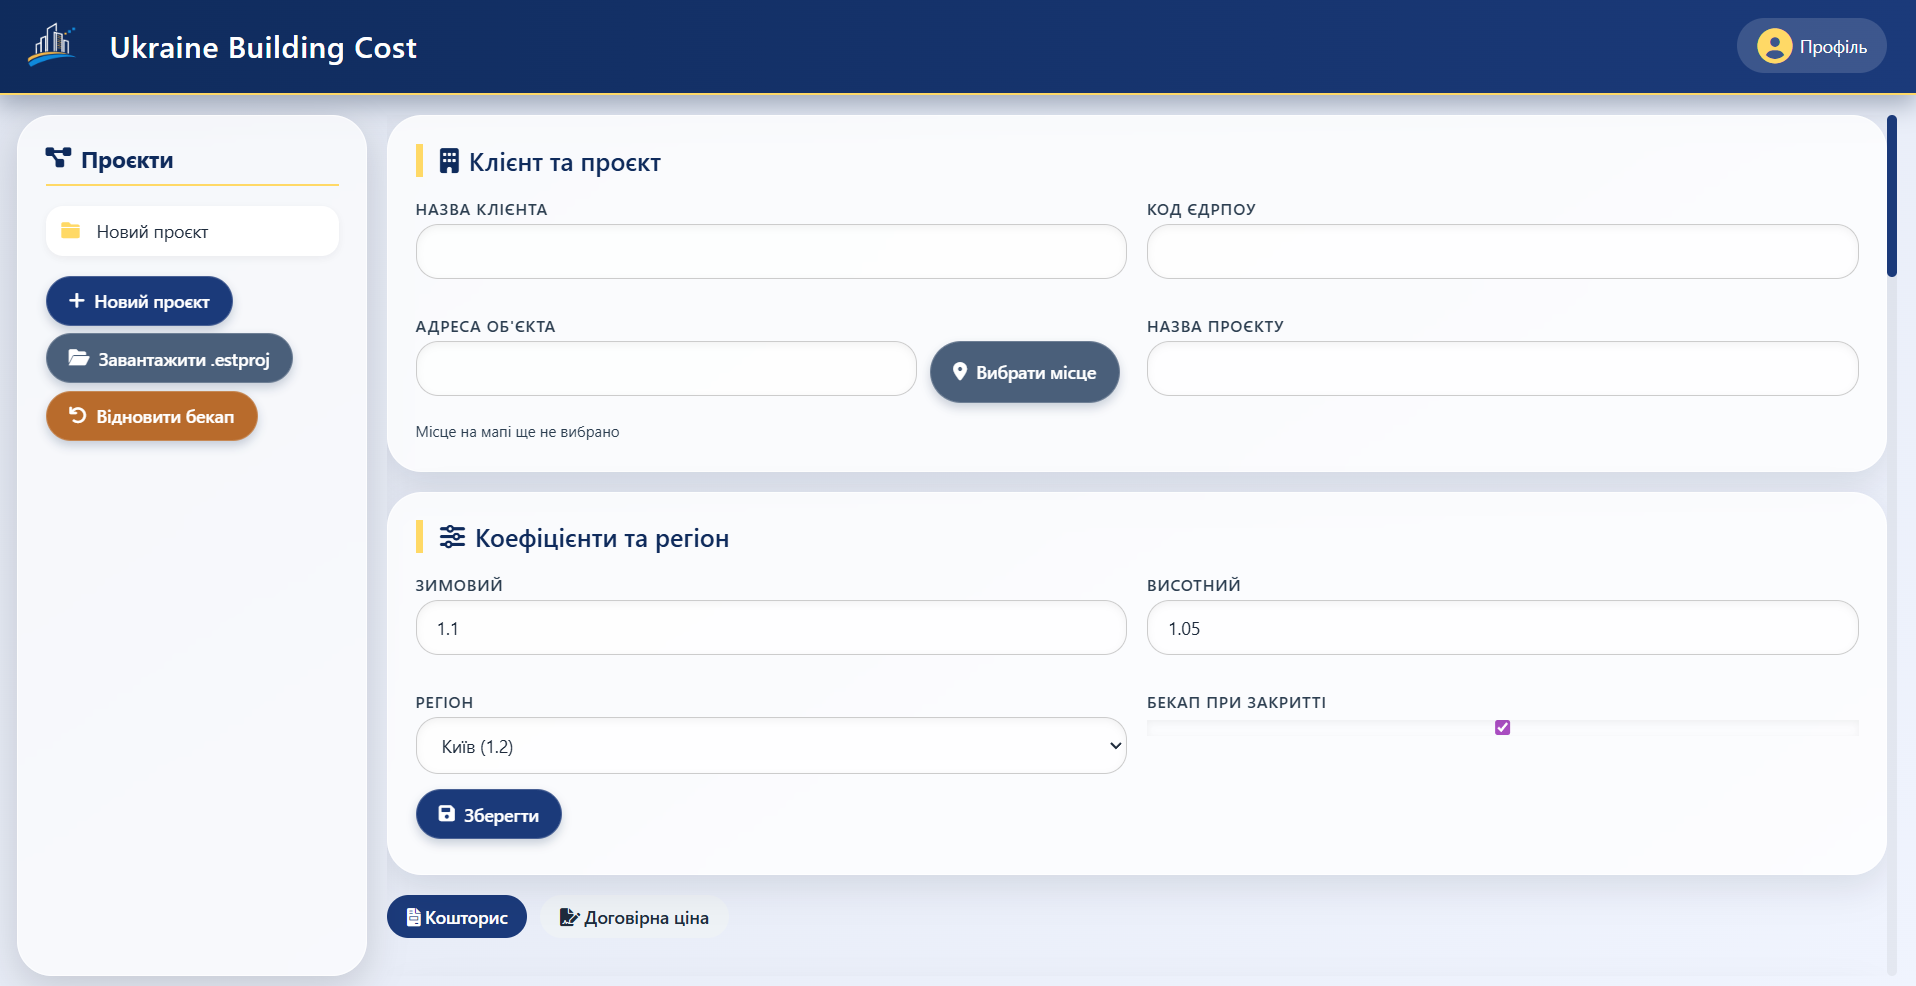The image size is (1916, 986).
Task: Focus the Назва проєкту input field
Action: 1502,368
